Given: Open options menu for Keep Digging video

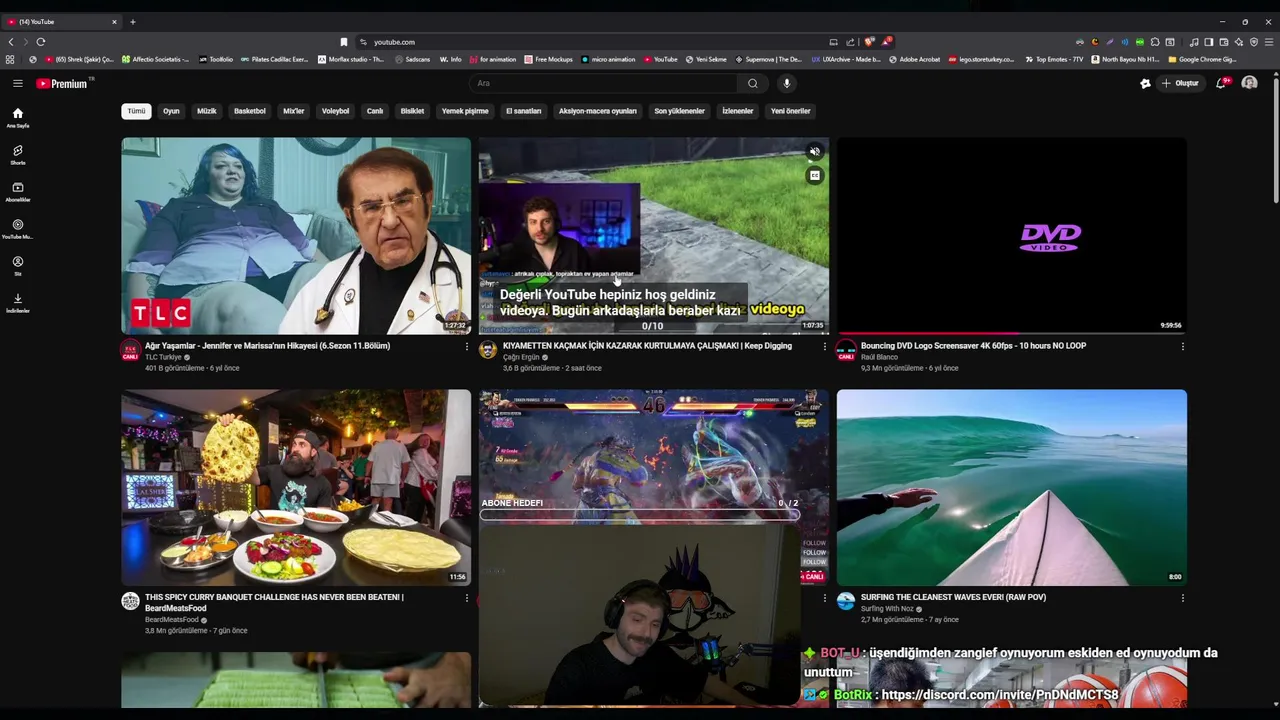Looking at the screenshot, I should pos(824,346).
